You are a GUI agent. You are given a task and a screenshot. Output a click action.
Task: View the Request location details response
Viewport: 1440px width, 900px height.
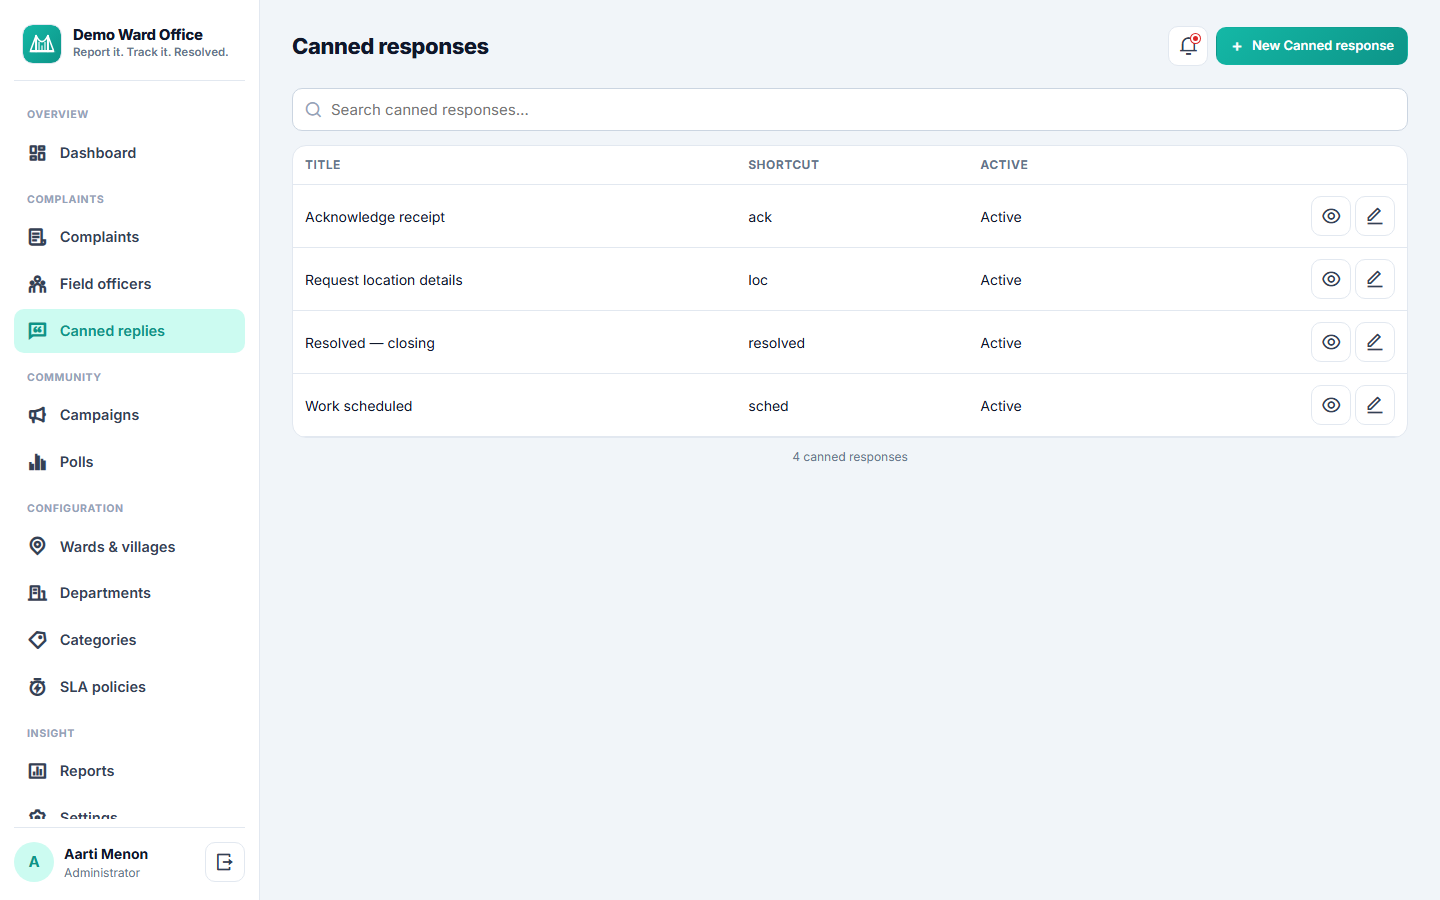[x=1331, y=279]
